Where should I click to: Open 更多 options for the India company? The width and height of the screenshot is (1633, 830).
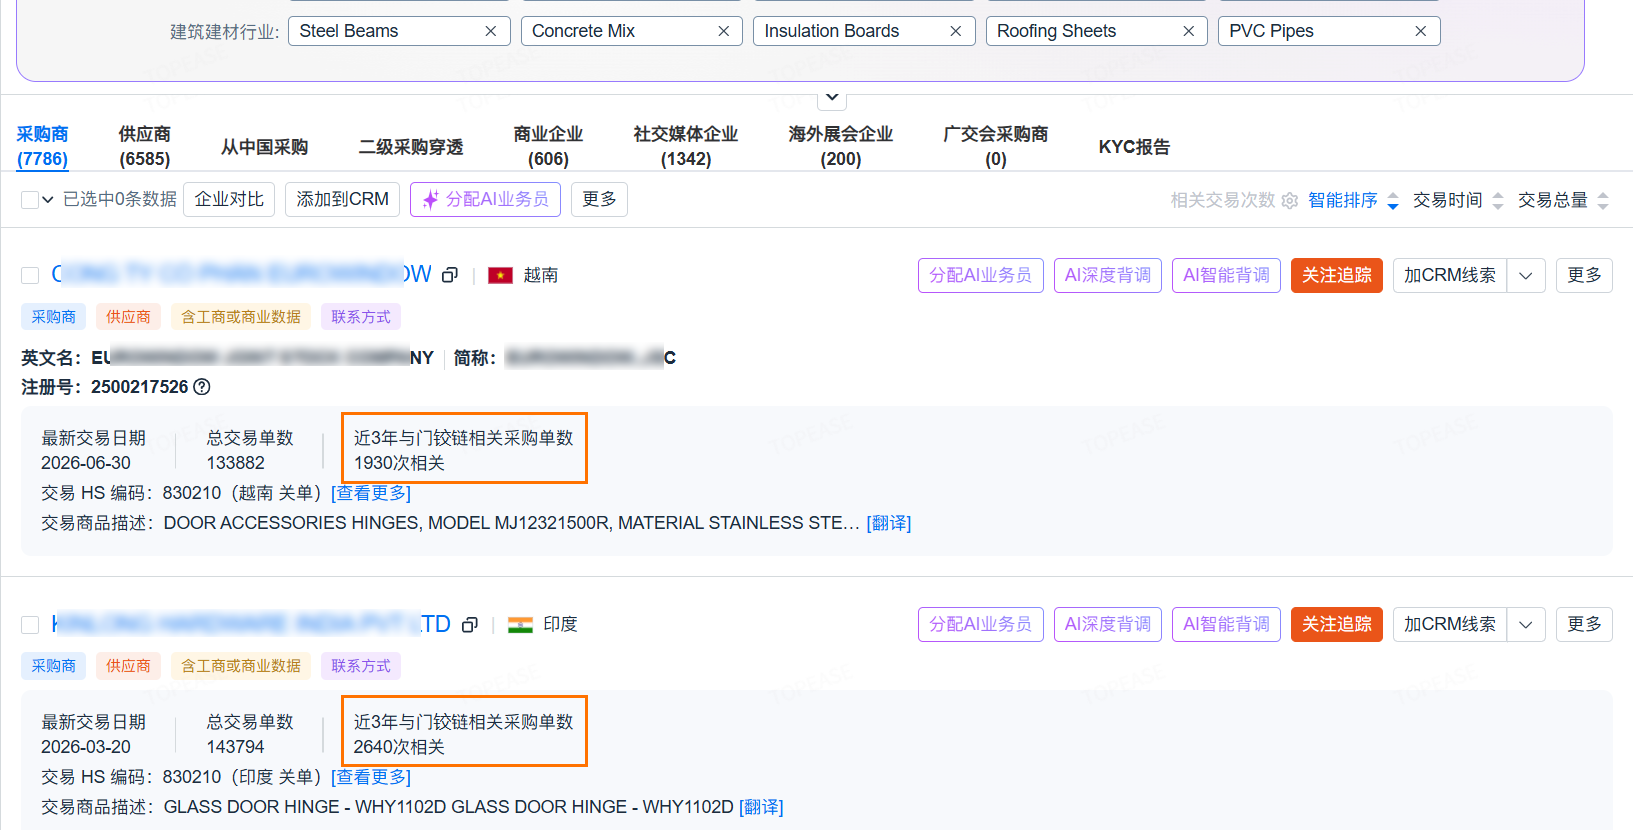(1584, 624)
